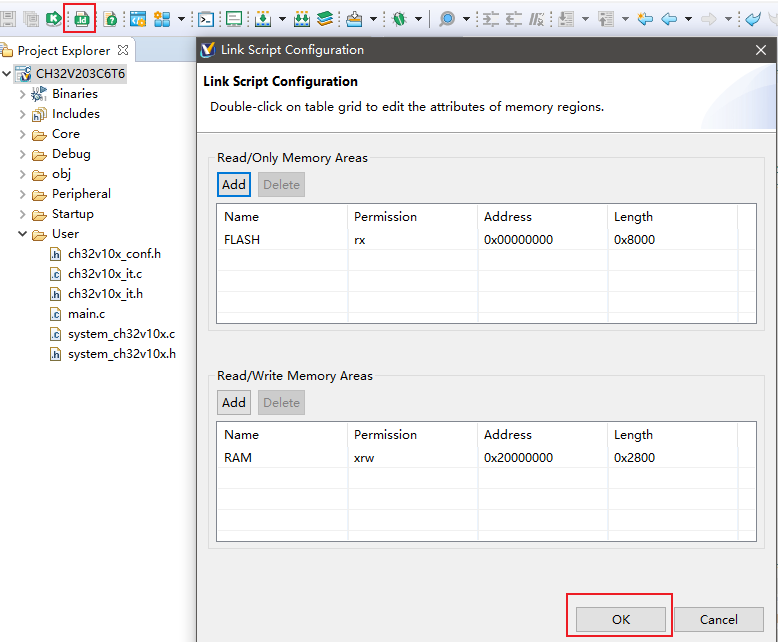The height and width of the screenshot is (642, 778).
Task: Add a Read/Only memory area
Action: 234,185
